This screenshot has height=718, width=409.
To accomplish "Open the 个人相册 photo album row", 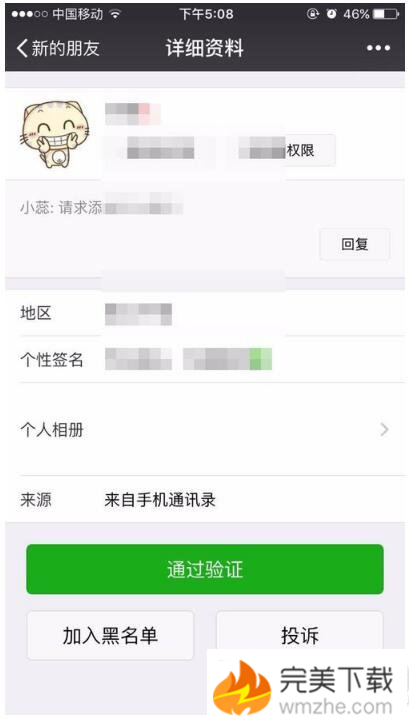I will [x=205, y=430].
